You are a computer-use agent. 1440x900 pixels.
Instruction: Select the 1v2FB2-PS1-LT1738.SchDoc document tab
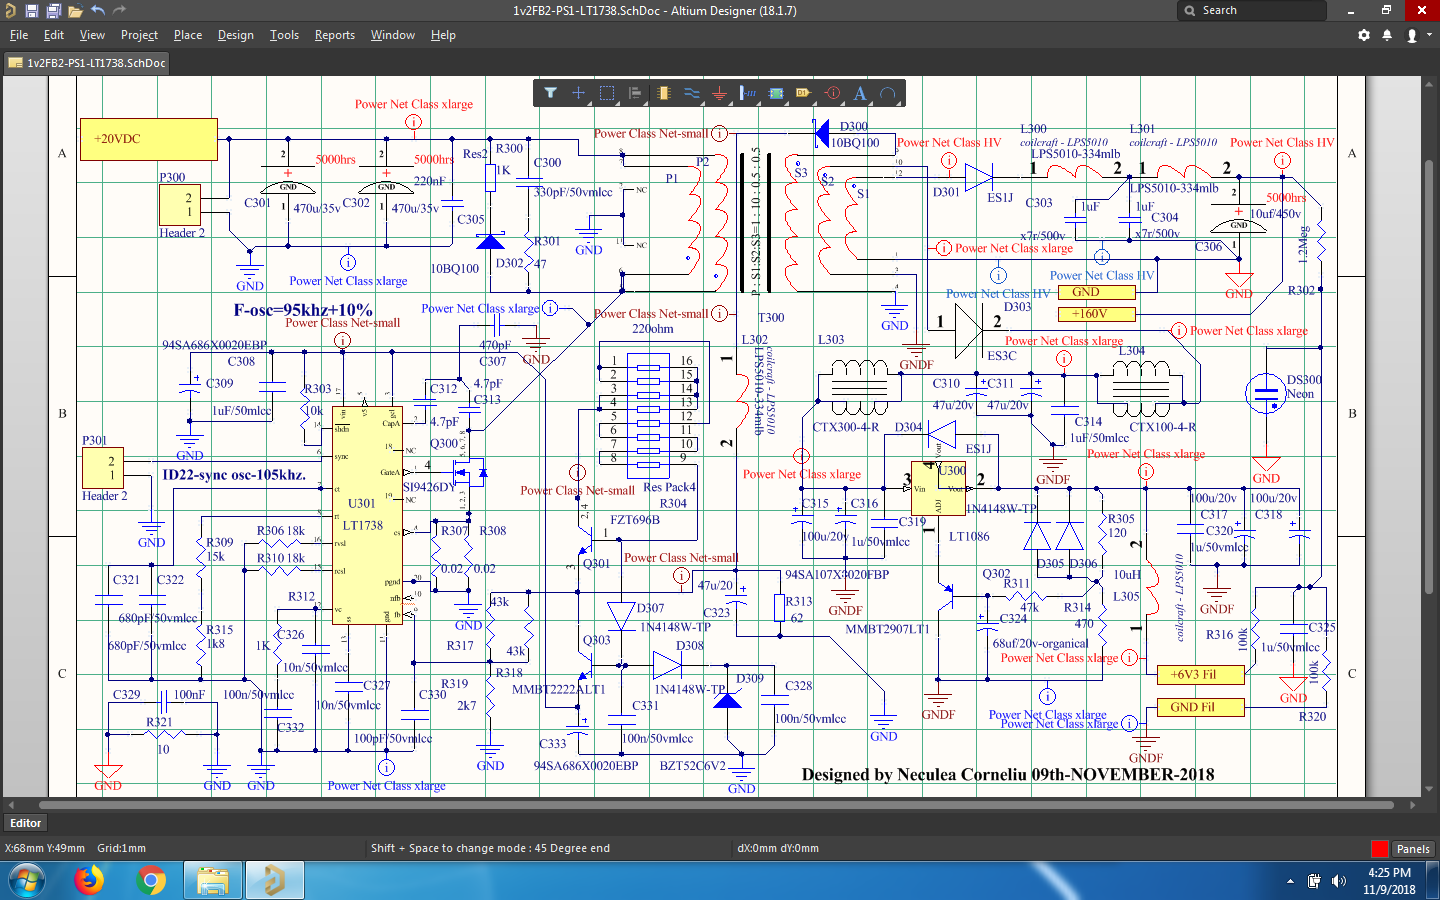click(x=87, y=63)
